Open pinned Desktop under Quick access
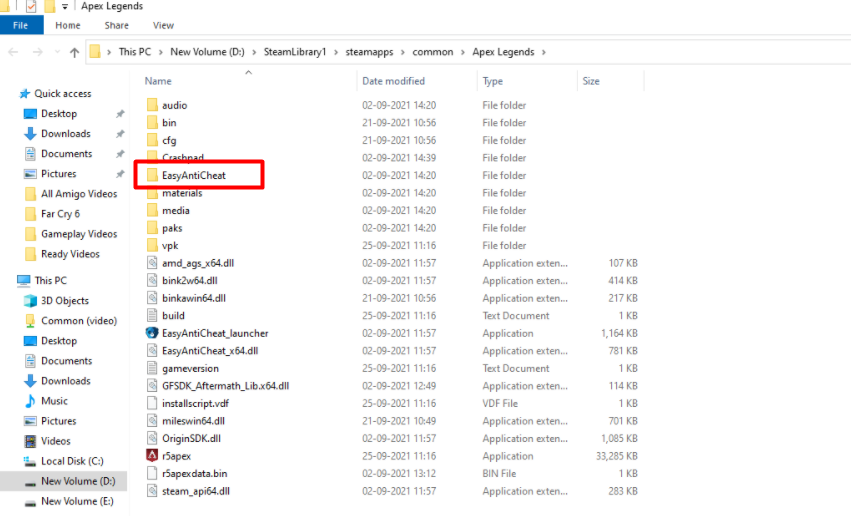The height and width of the screenshot is (516, 851). pyautogui.click(x=59, y=113)
